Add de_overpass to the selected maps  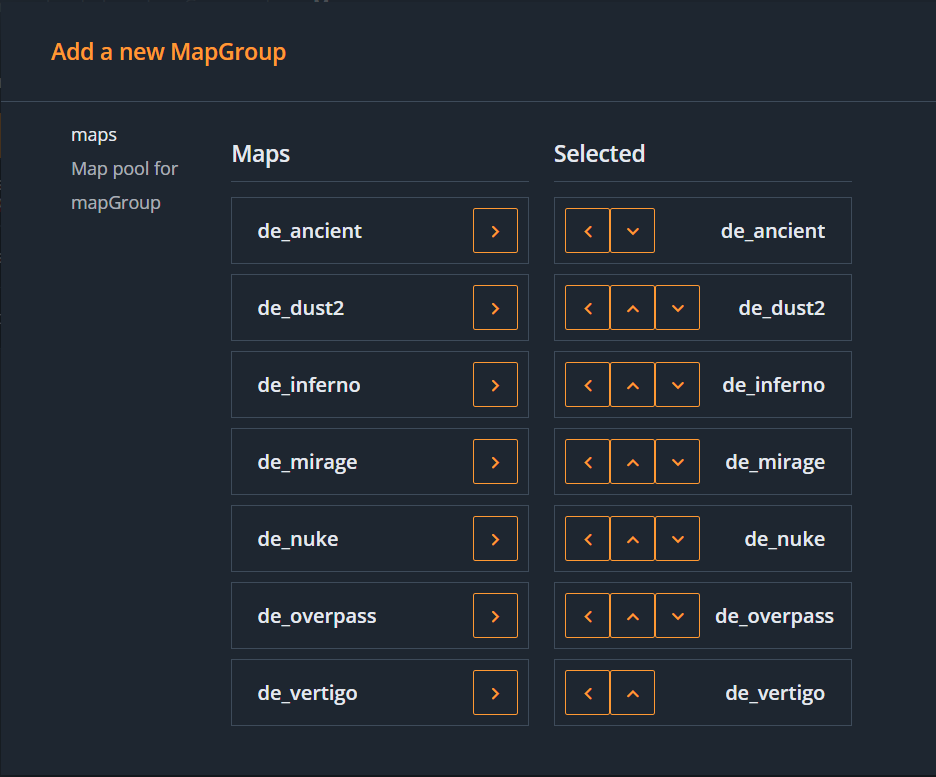tap(495, 616)
